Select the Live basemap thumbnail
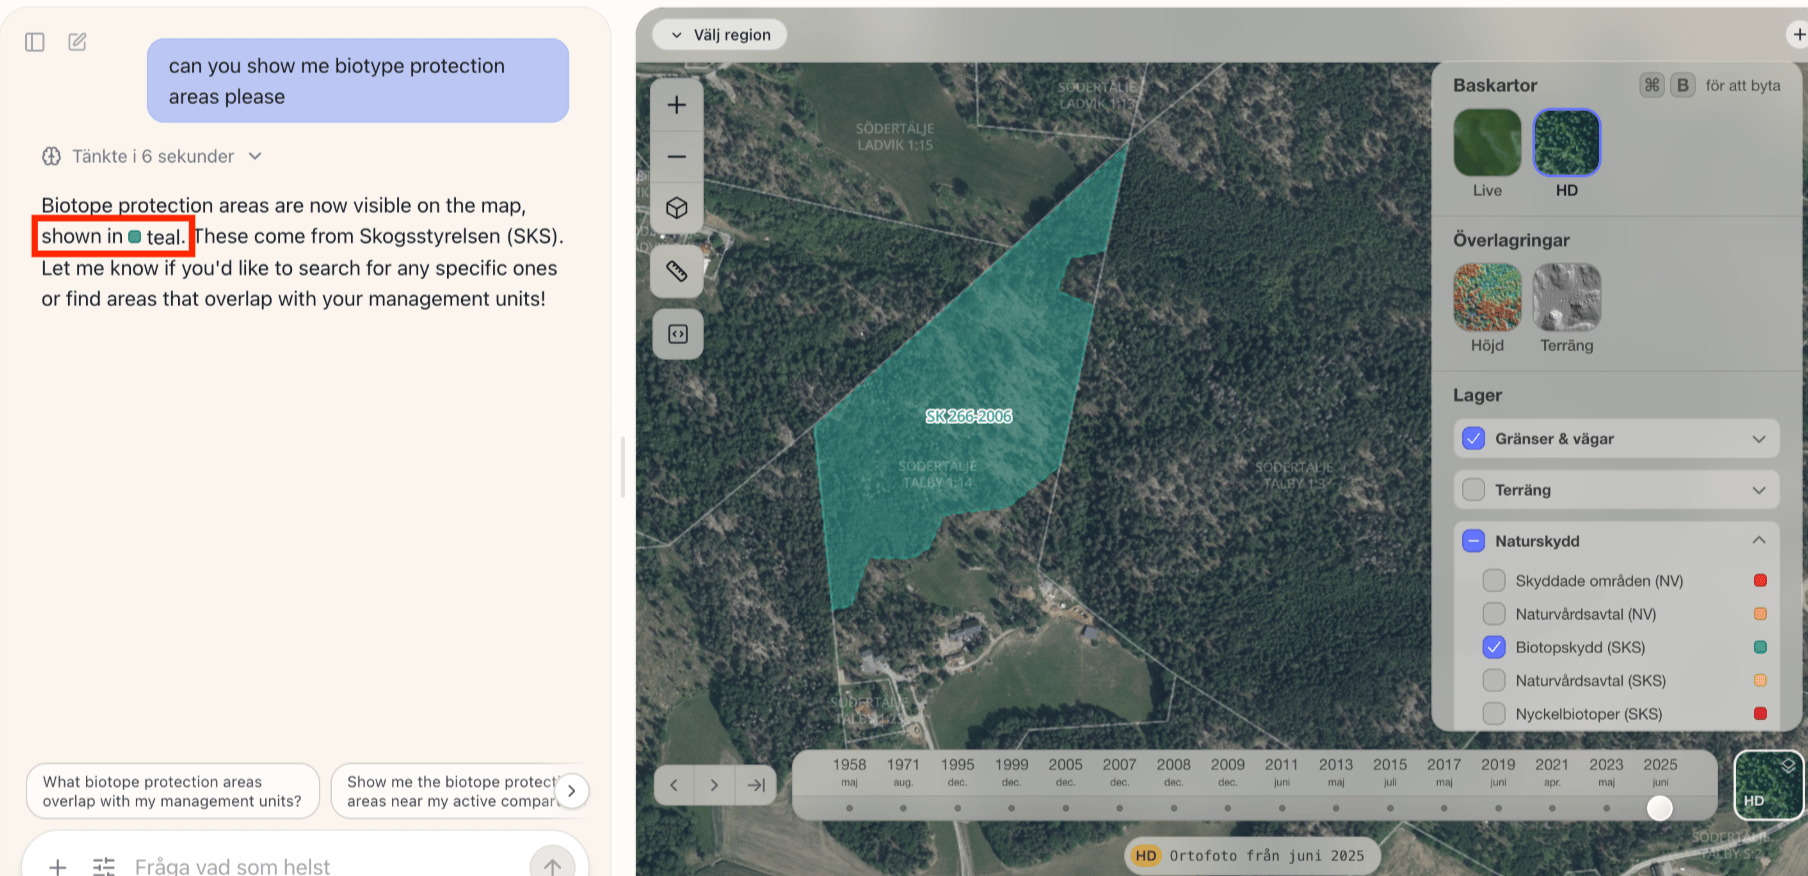 click(1487, 143)
